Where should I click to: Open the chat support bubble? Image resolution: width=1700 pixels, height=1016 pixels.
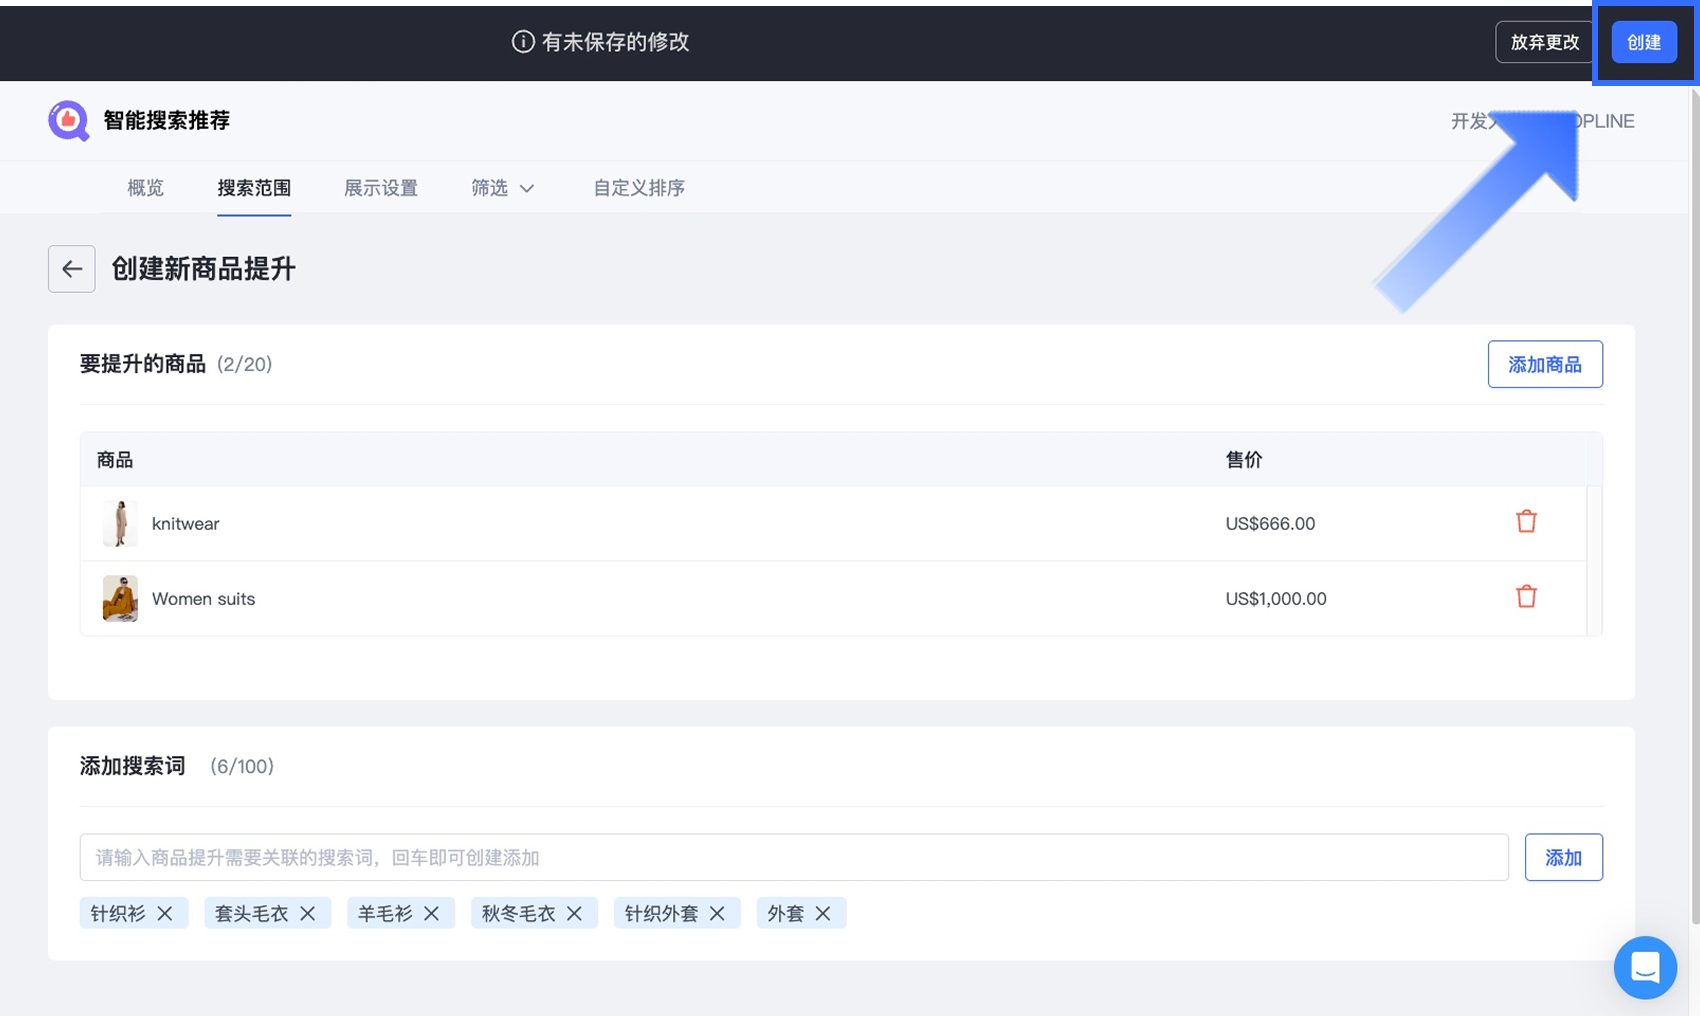(x=1645, y=967)
